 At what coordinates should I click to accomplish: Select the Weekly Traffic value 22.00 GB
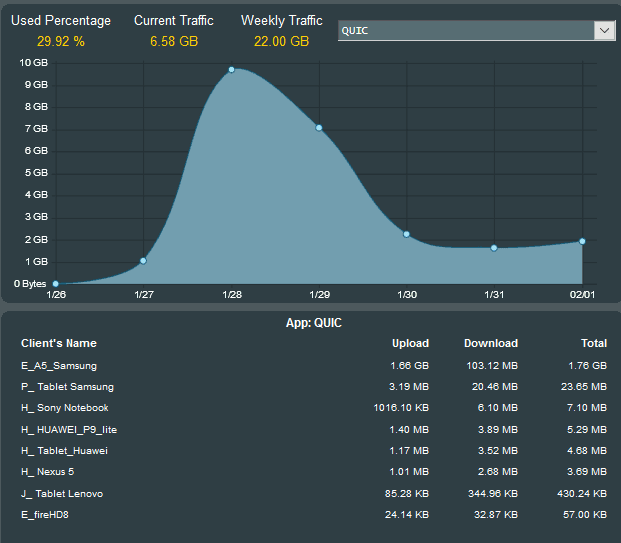click(x=281, y=41)
